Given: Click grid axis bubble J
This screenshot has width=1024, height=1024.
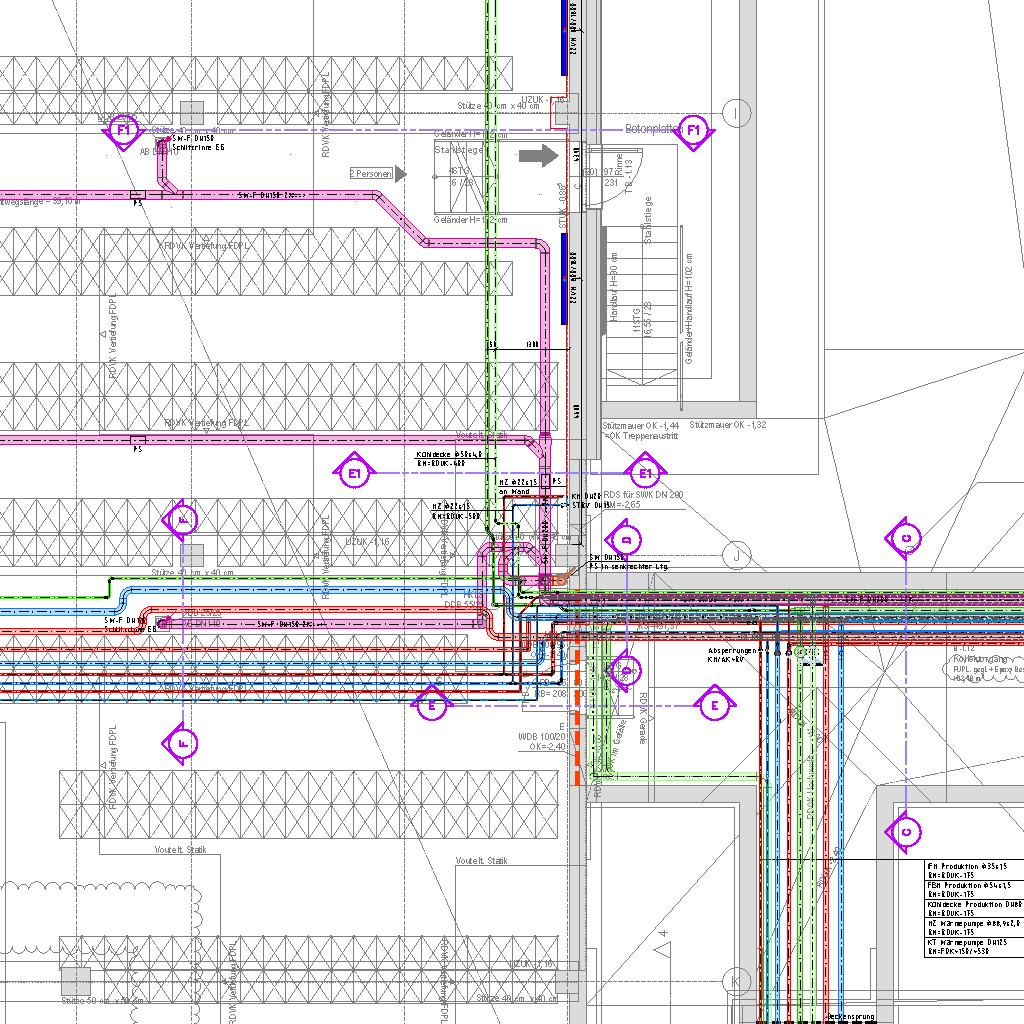Looking at the screenshot, I should pos(737,555).
